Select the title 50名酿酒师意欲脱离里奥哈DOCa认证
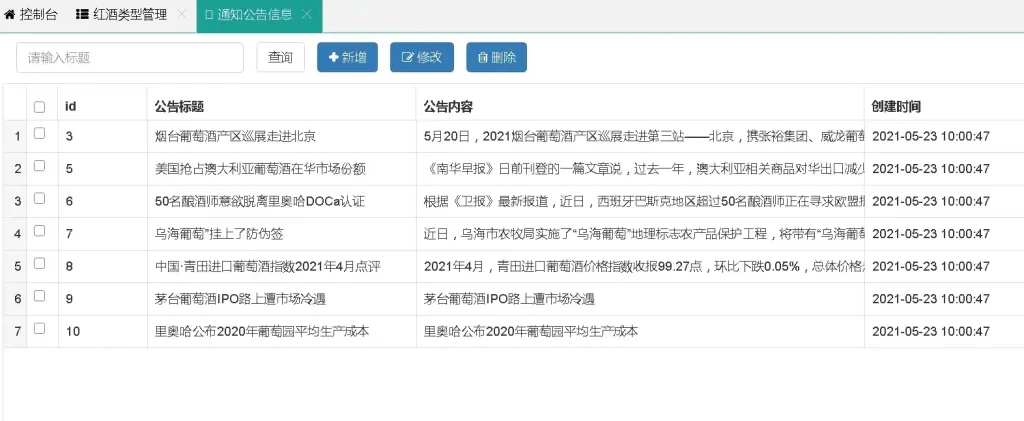The height and width of the screenshot is (421, 1024). click(x=260, y=202)
